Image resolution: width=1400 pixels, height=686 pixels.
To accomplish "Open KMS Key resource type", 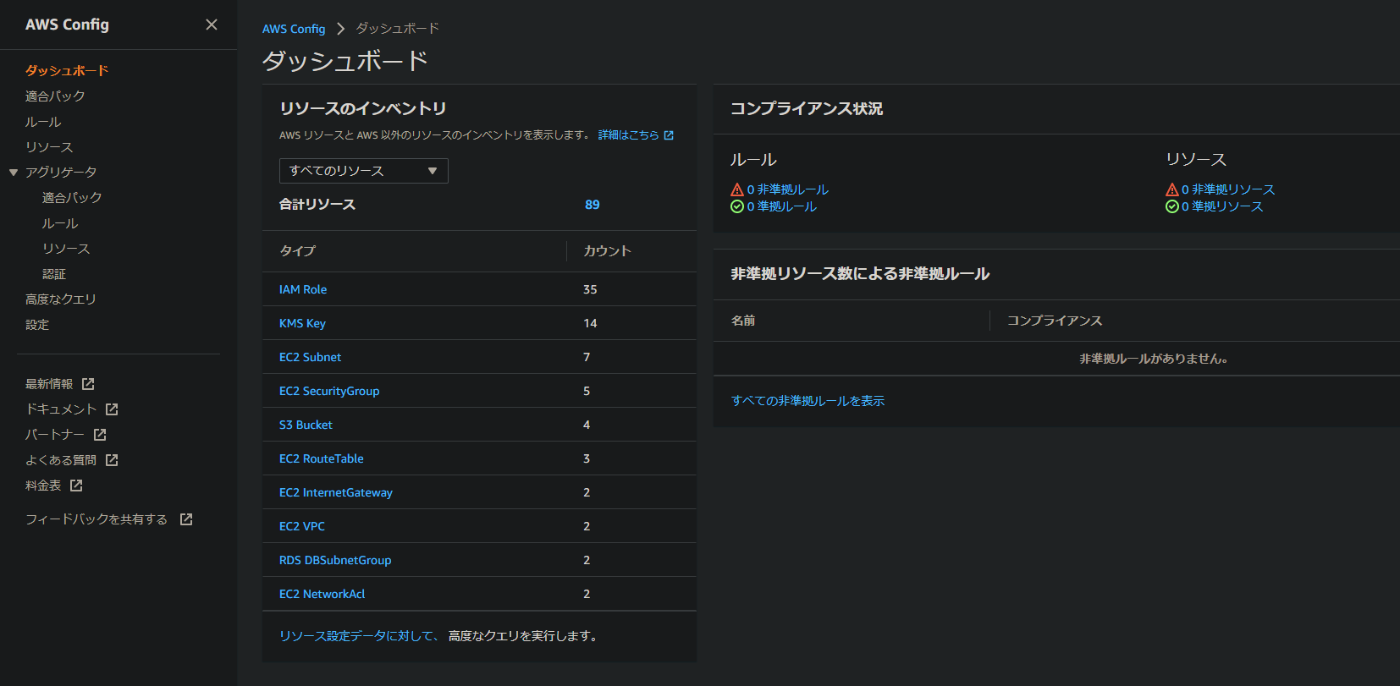I will click(302, 324).
